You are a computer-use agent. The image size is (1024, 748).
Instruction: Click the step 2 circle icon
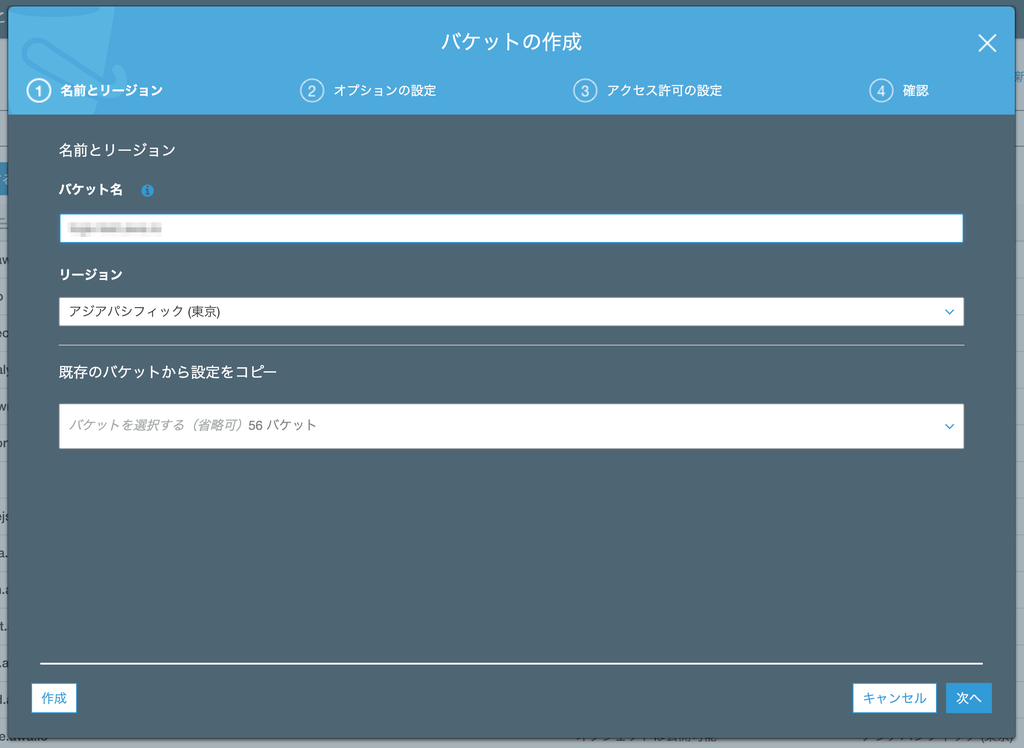pyautogui.click(x=312, y=90)
